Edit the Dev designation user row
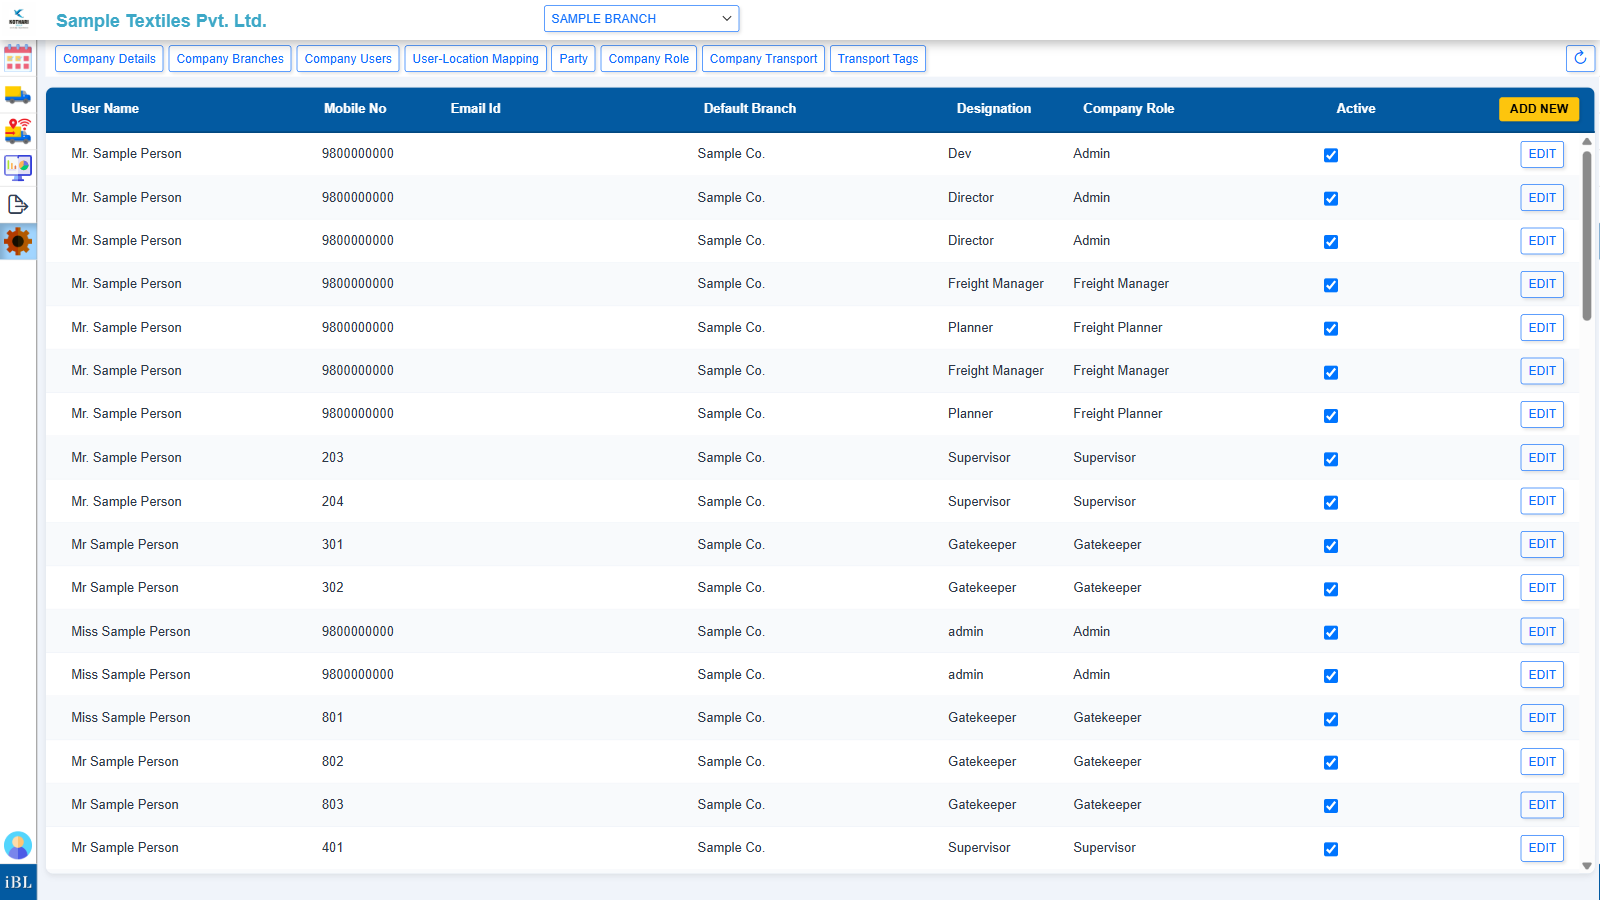 (x=1542, y=154)
